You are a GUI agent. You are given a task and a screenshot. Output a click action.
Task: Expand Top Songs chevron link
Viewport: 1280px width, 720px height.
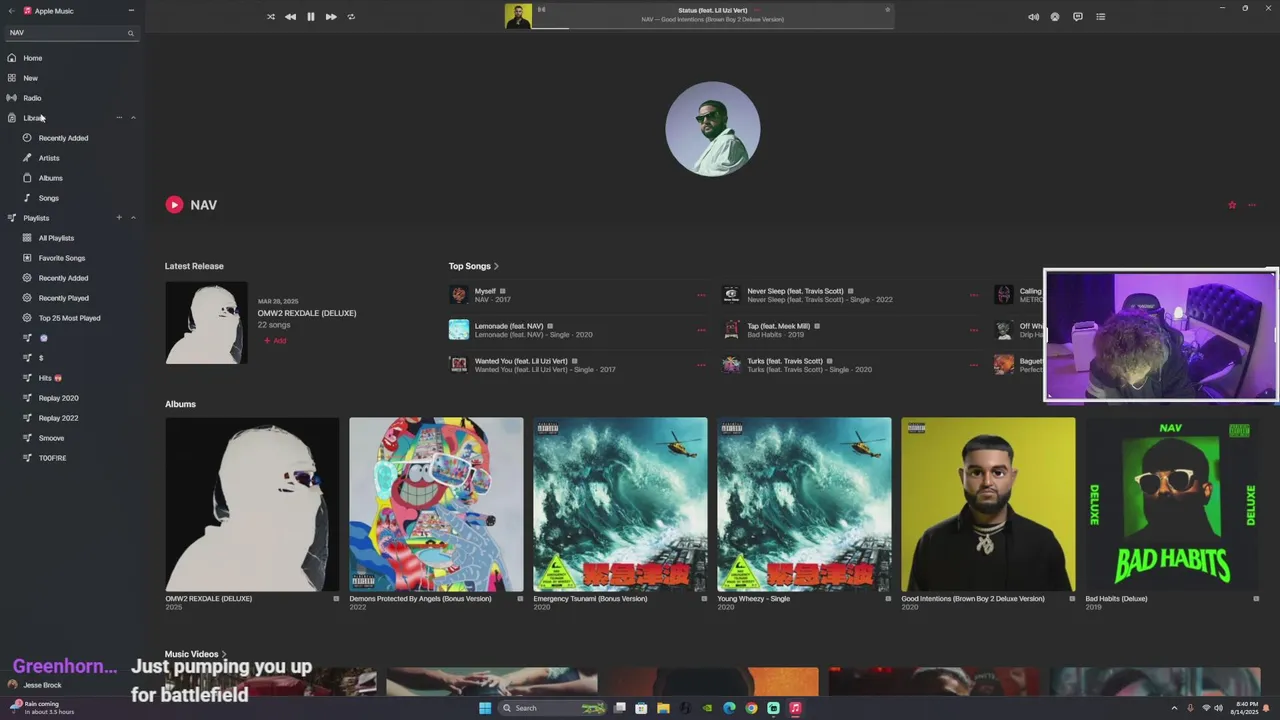pyautogui.click(x=474, y=266)
